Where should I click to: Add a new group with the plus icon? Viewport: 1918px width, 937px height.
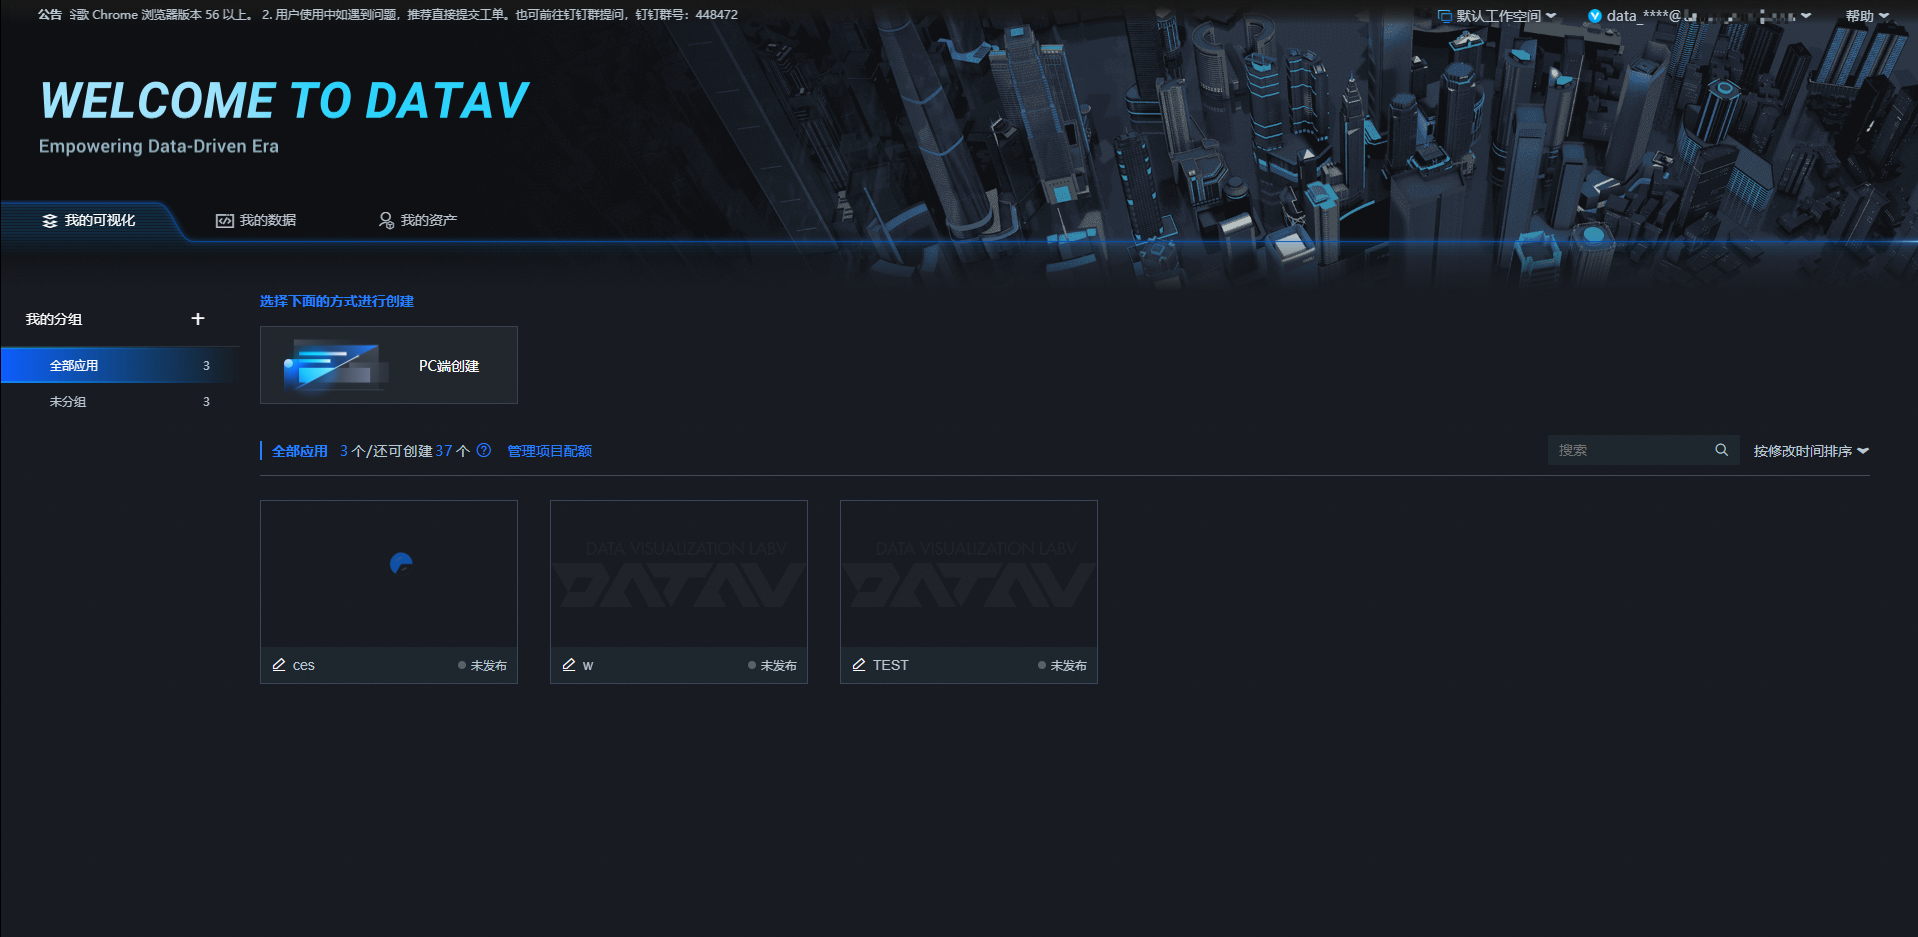click(198, 319)
